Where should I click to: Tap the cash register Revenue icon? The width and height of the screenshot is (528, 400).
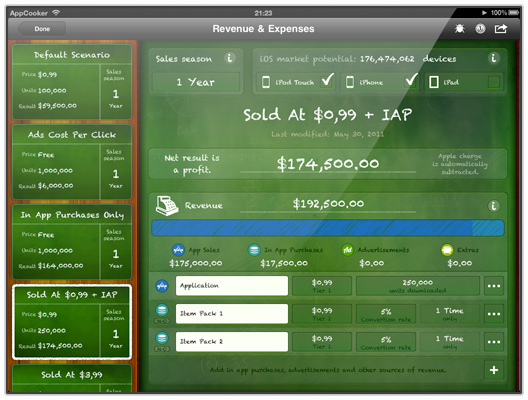click(167, 205)
